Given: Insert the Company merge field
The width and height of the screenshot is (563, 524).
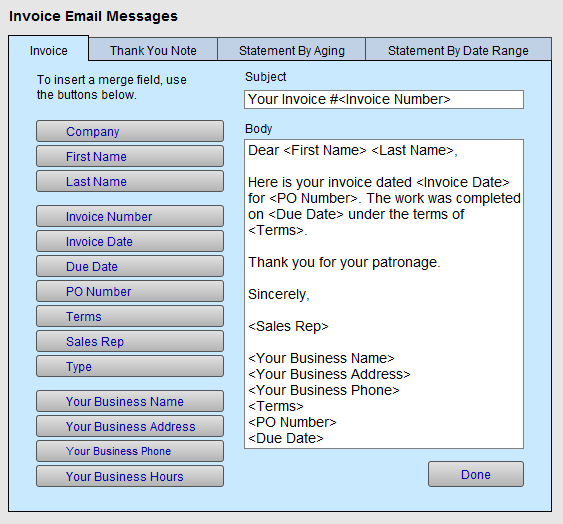Looking at the screenshot, I should click(130, 131).
